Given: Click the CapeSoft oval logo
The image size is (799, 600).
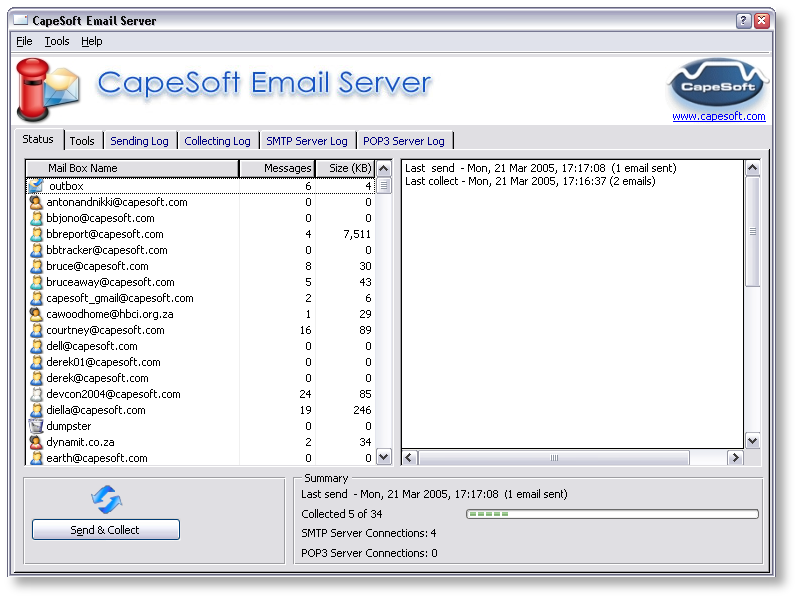Looking at the screenshot, I should tap(717, 82).
